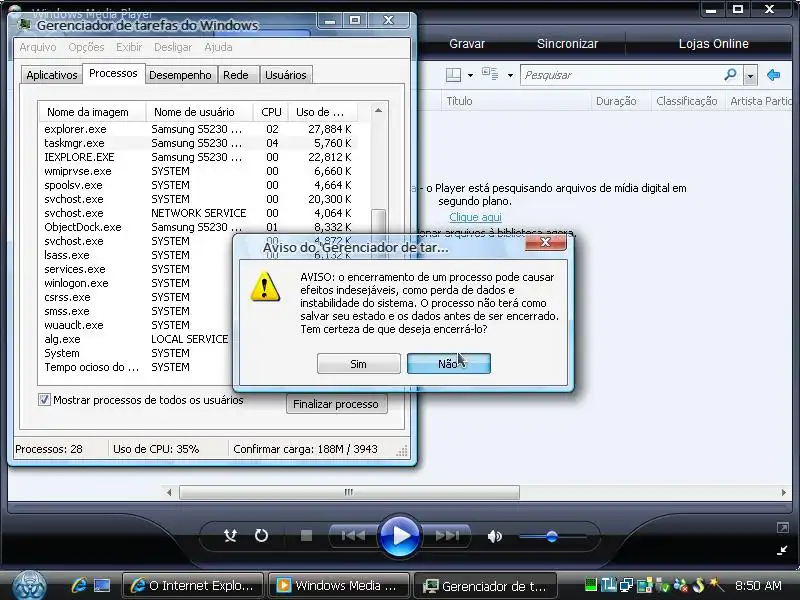Select the spoolsv.exe process row
The image size is (800, 600).
tap(198, 185)
